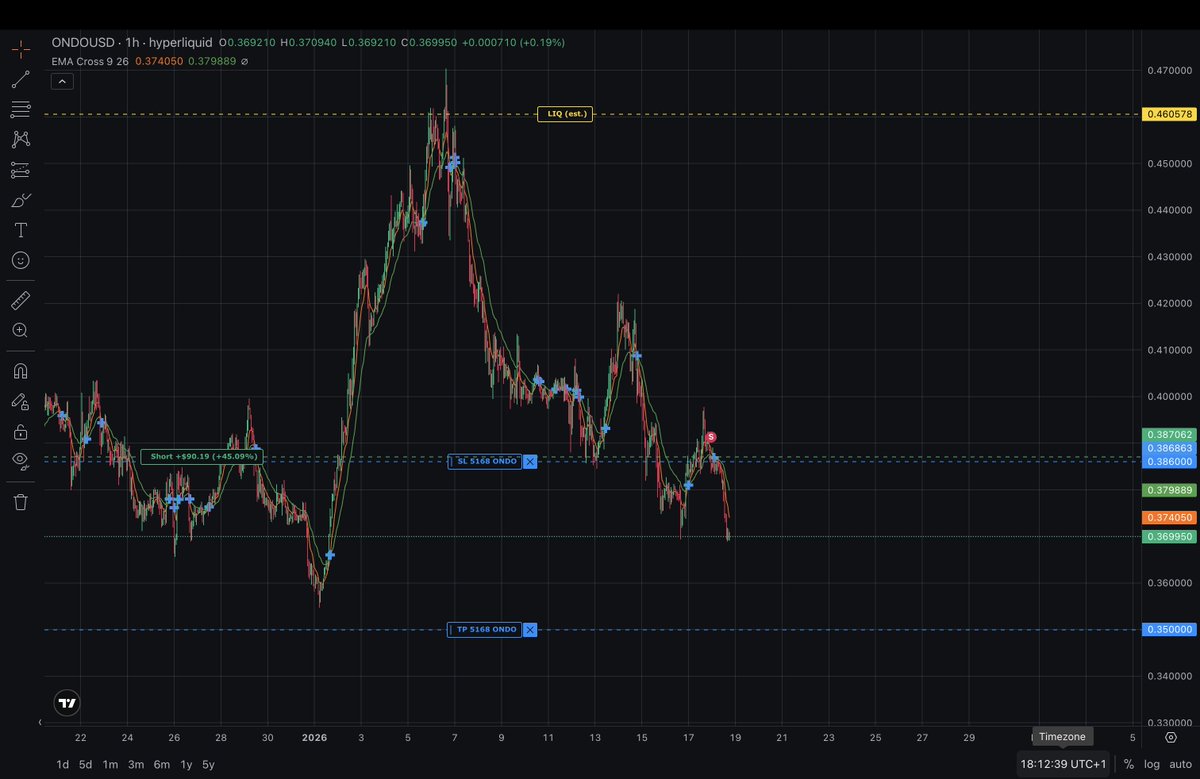Select the crosshair cursor tool
The image size is (1200, 779).
coord(20,49)
